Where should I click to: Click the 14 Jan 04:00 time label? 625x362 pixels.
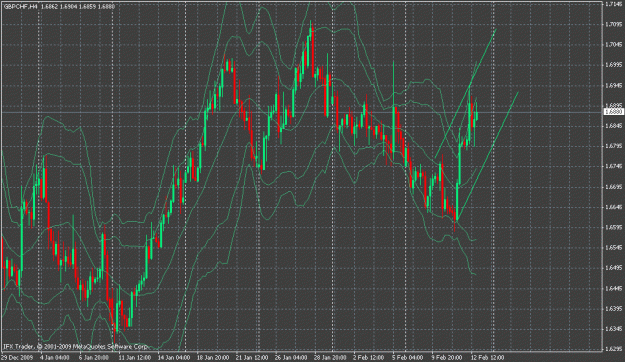173,357
